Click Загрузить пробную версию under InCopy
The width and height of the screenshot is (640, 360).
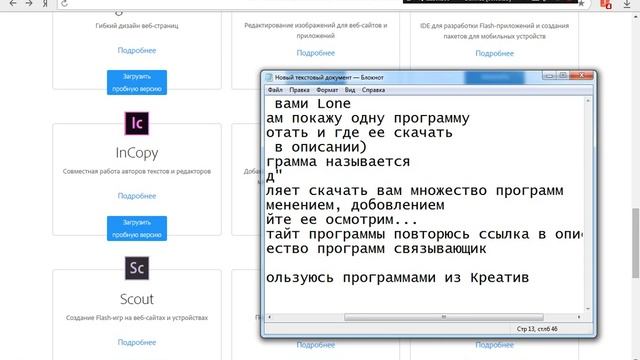137,228
